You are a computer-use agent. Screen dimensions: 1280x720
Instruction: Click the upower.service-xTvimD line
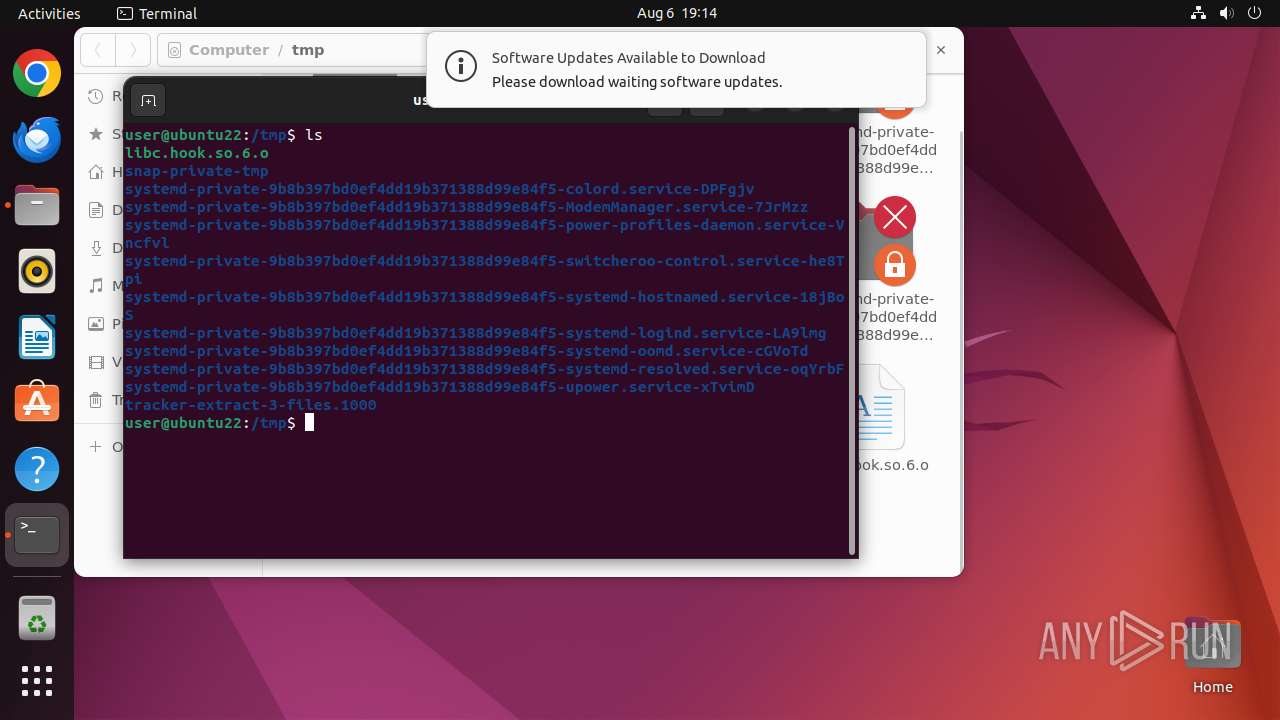(x=440, y=387)
